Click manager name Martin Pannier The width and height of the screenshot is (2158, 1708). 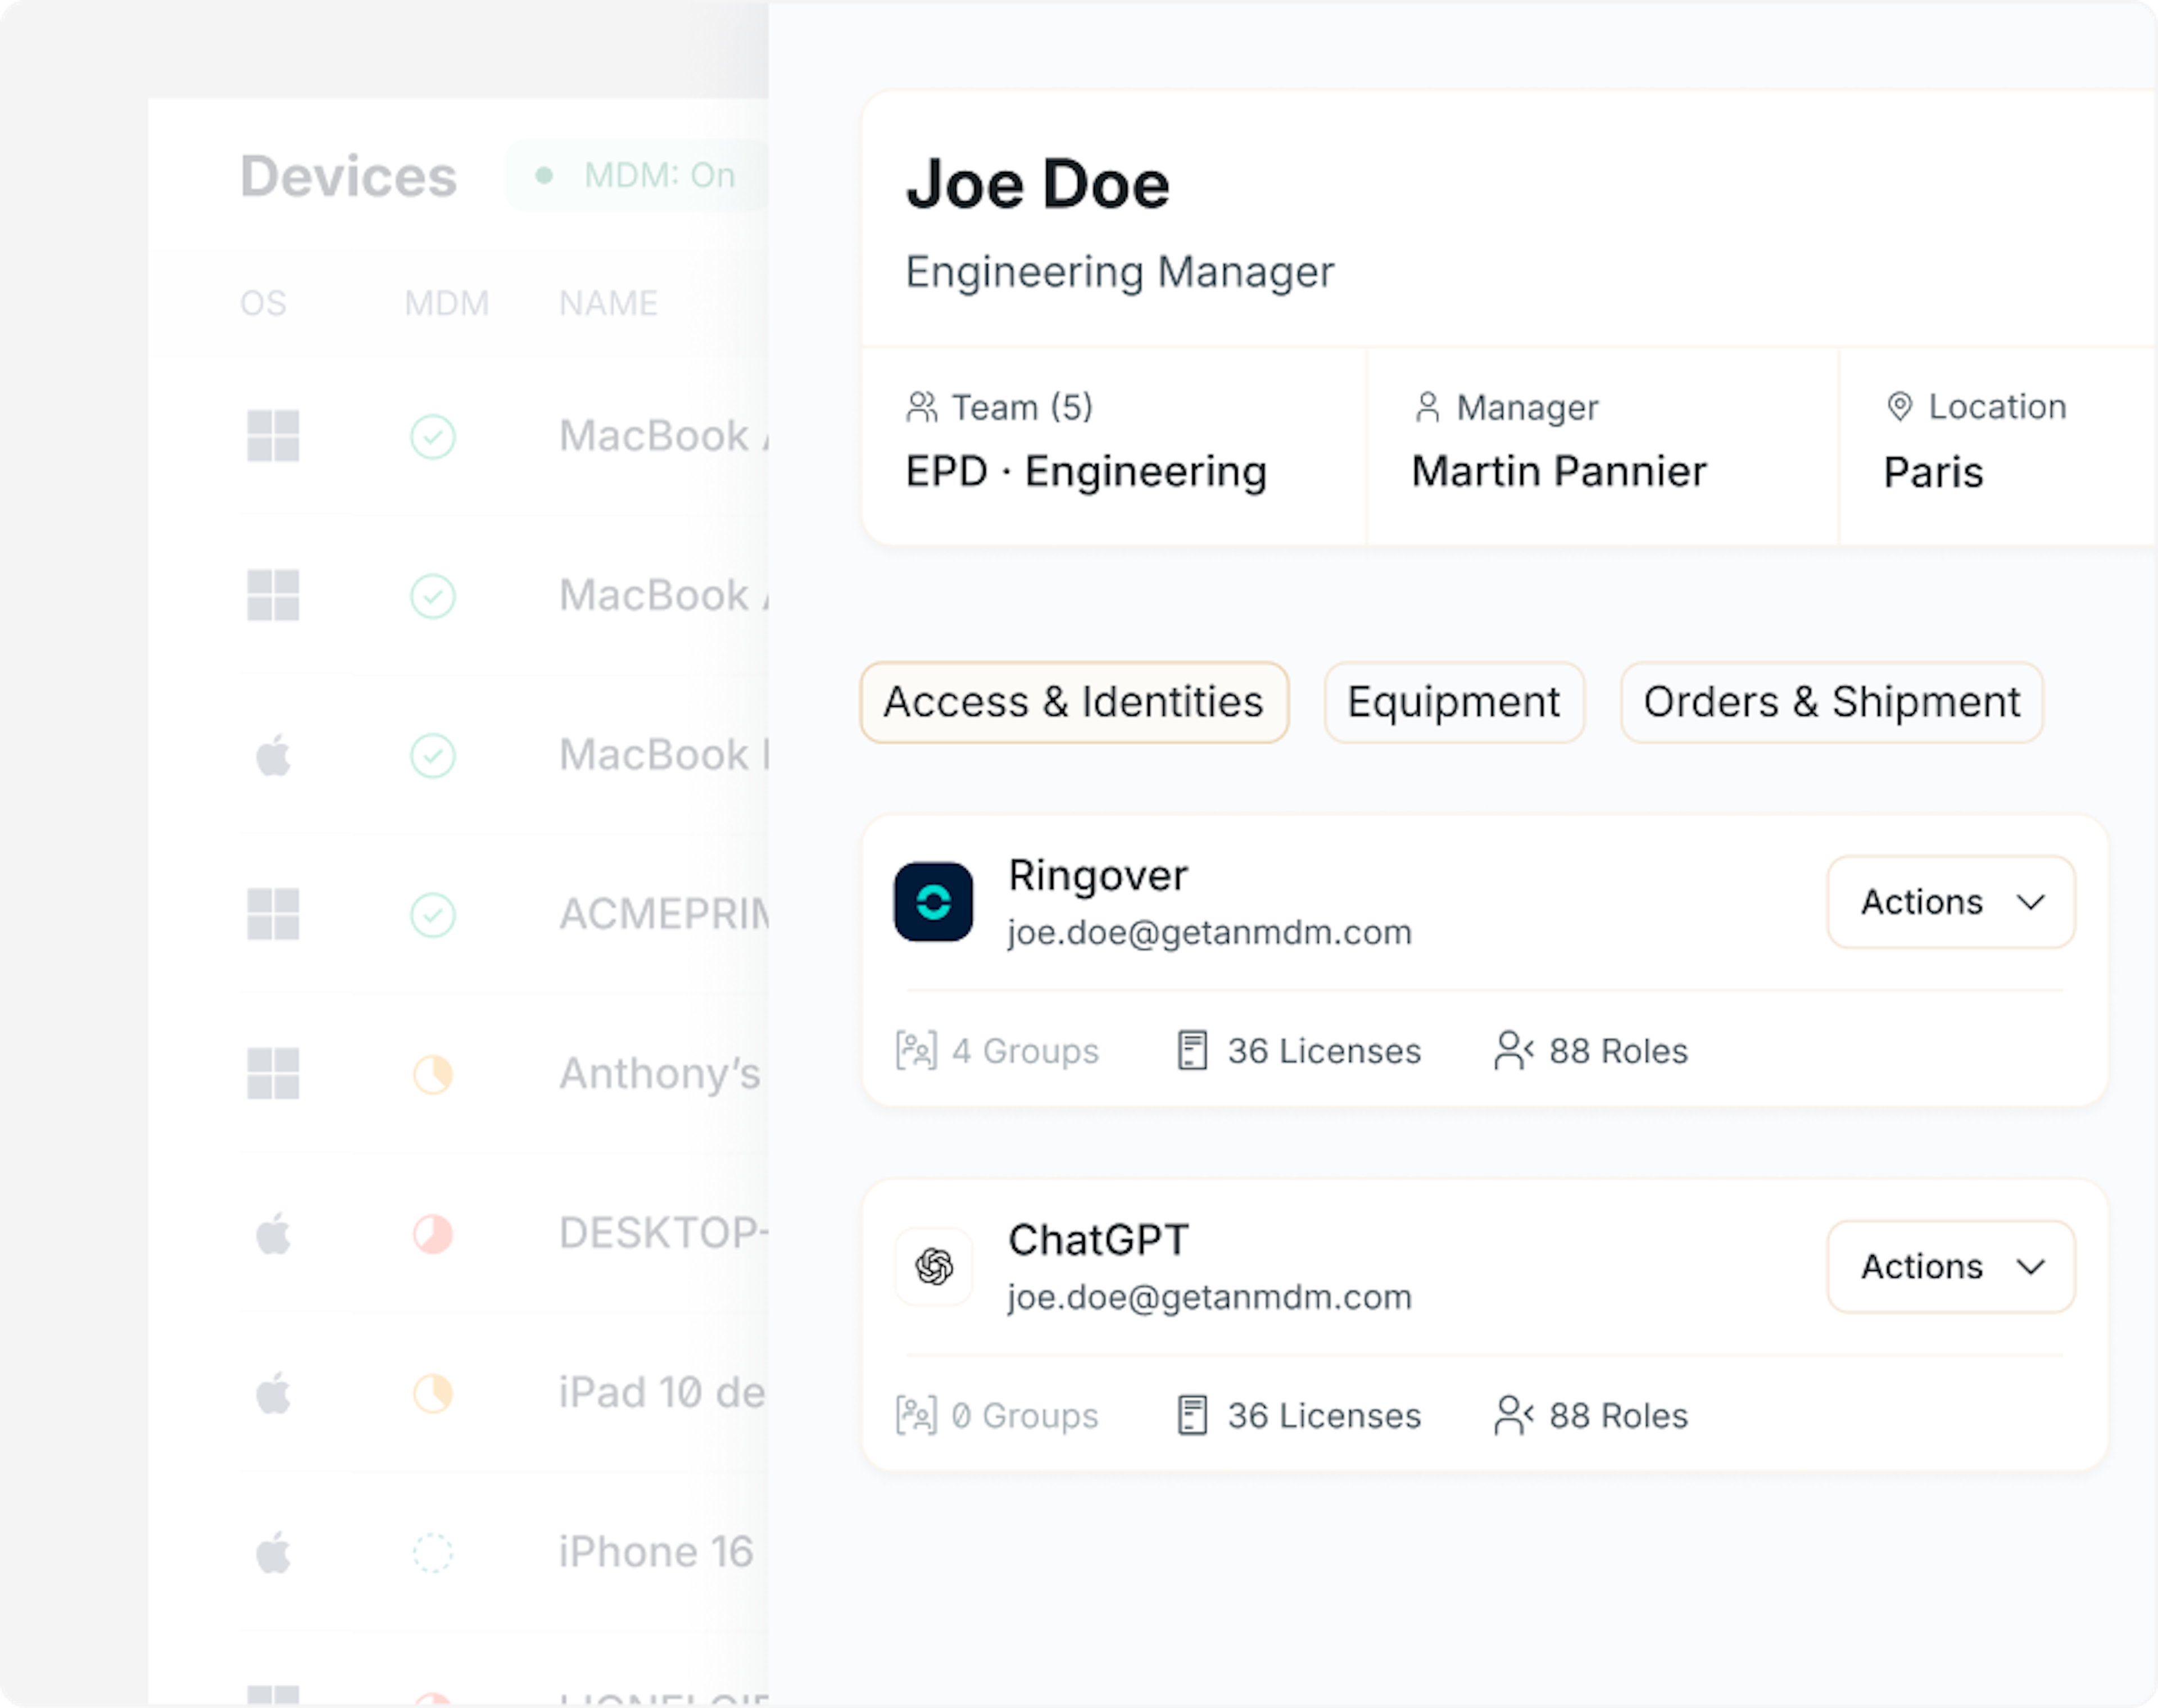coord(1558,472)
